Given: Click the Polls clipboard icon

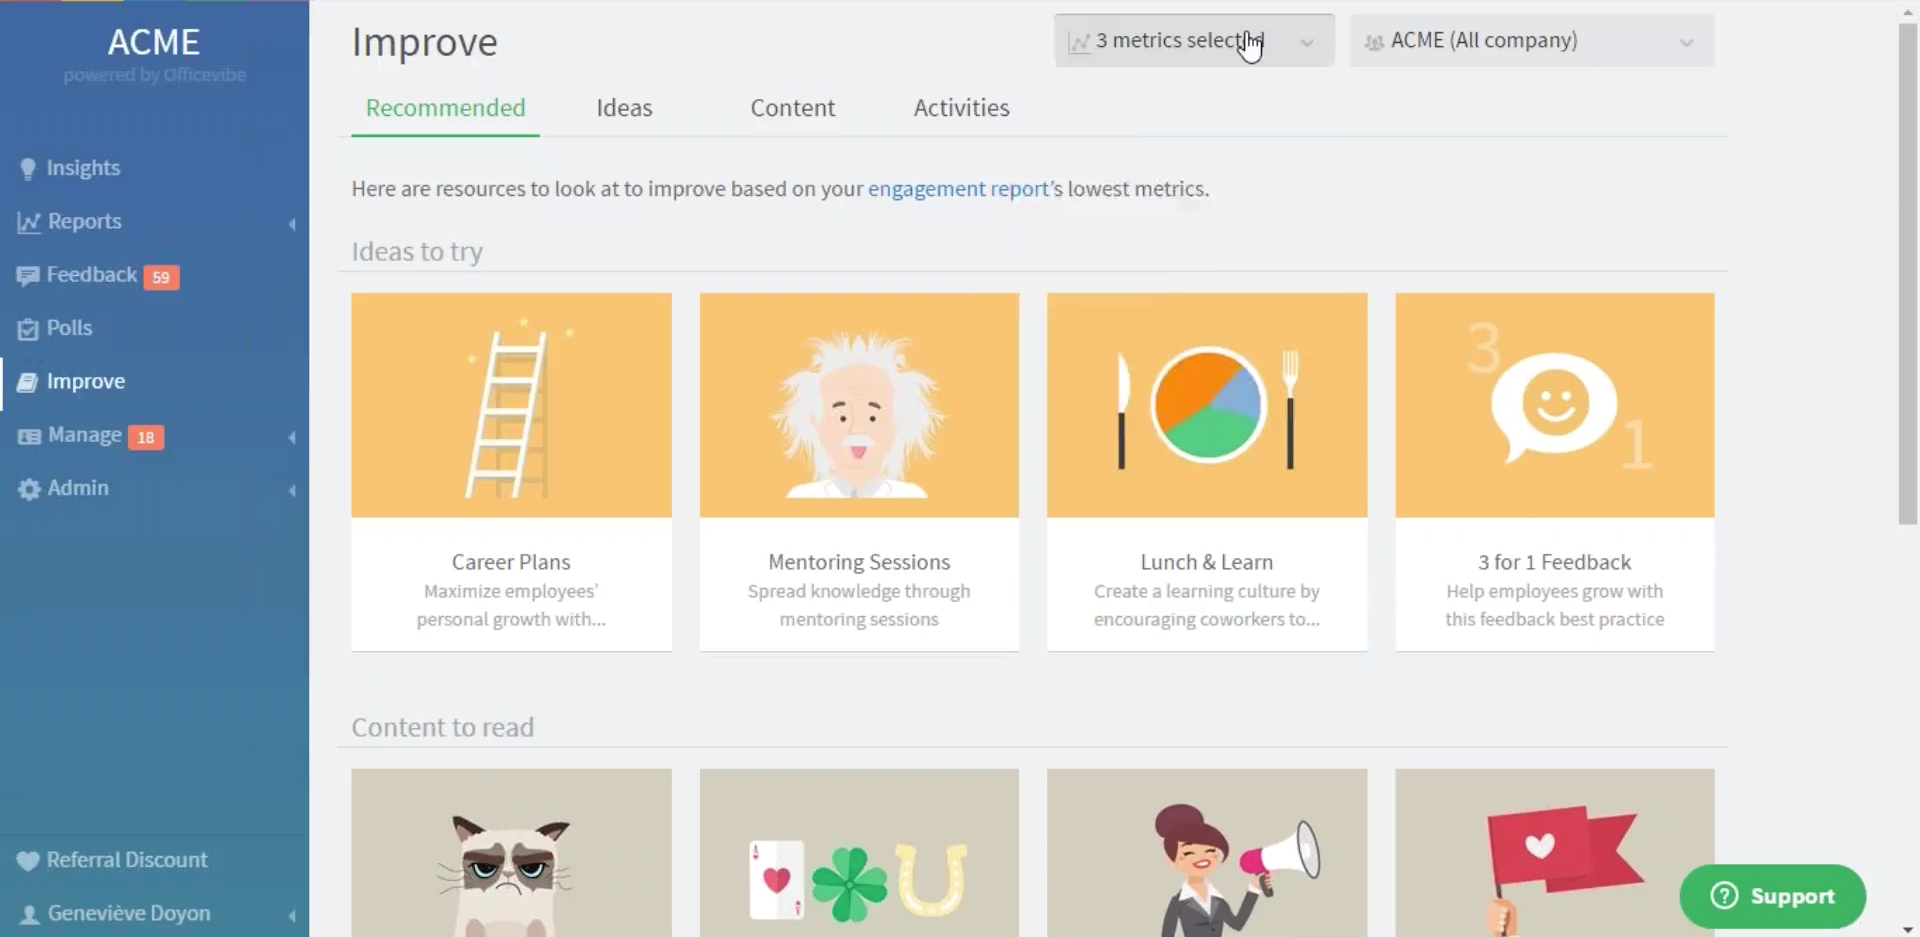Looking at the screenshot, I should click(x=28, y=329).
